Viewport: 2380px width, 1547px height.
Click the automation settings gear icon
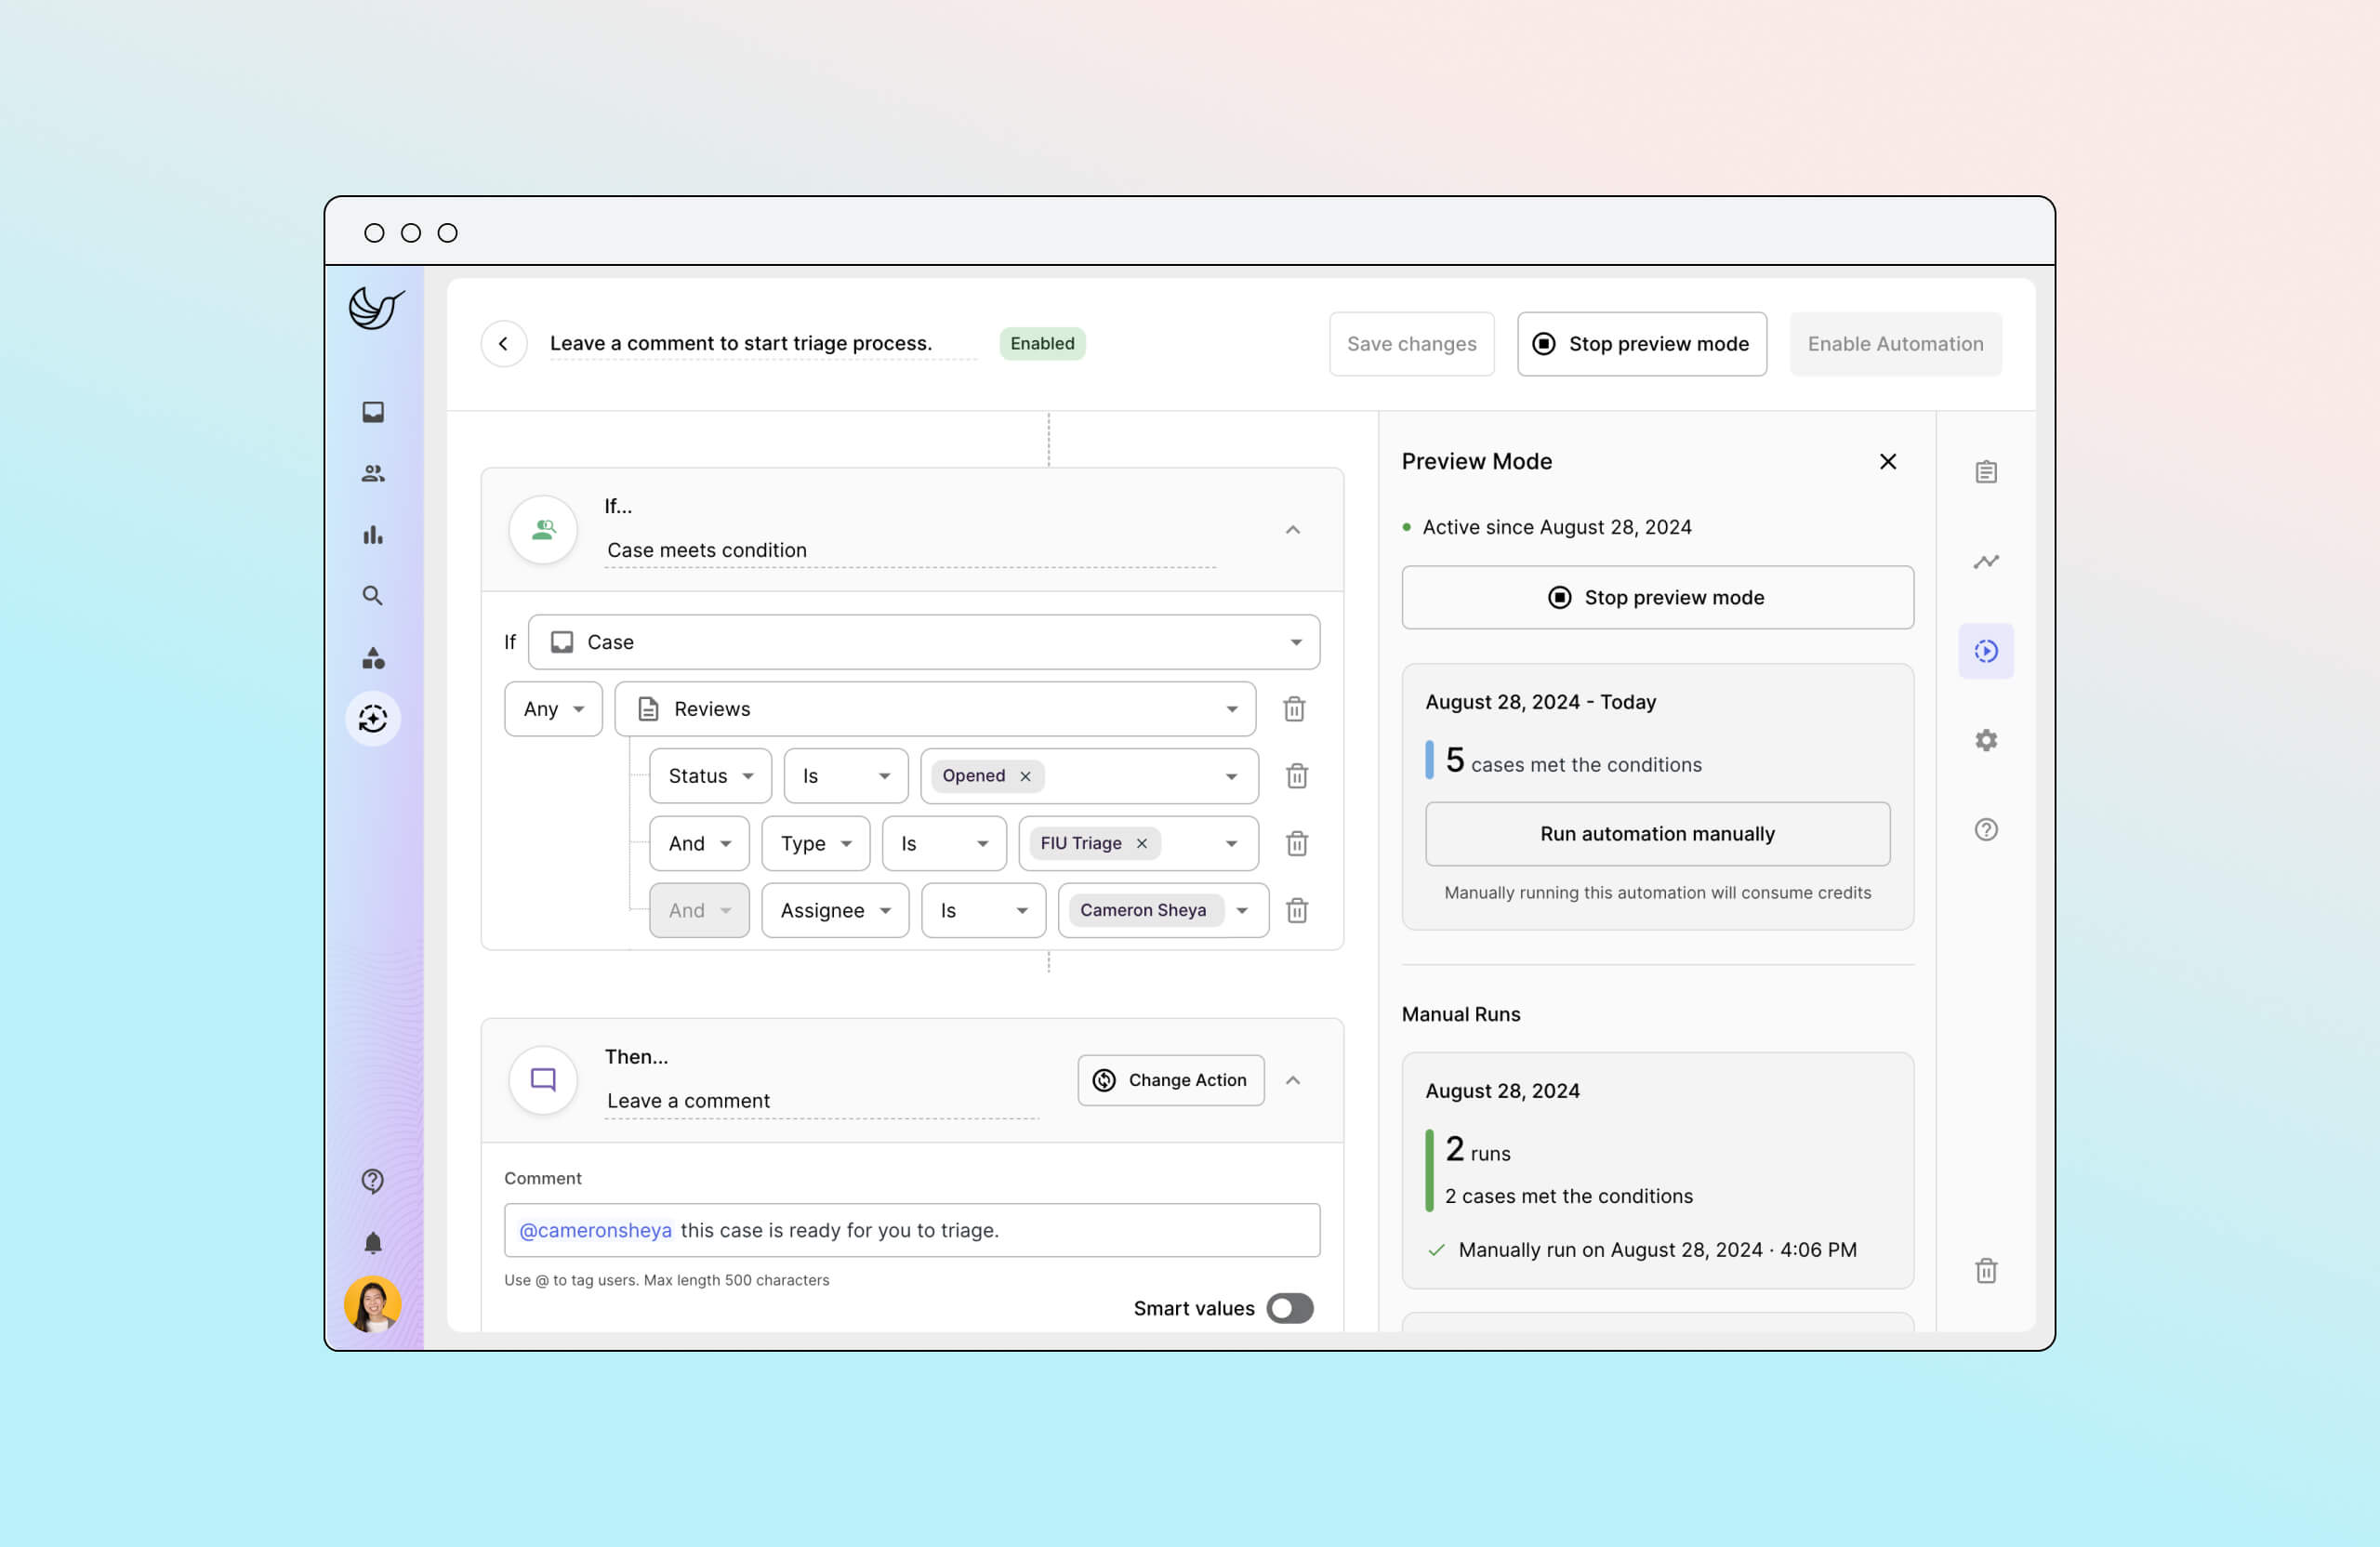click(1986, 741)
